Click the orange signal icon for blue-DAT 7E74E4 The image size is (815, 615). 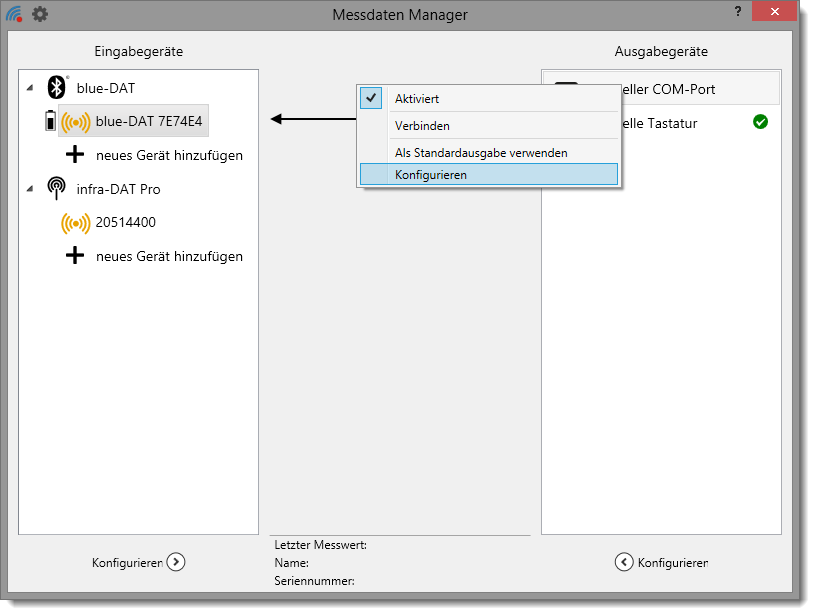(x=75, y=123)
